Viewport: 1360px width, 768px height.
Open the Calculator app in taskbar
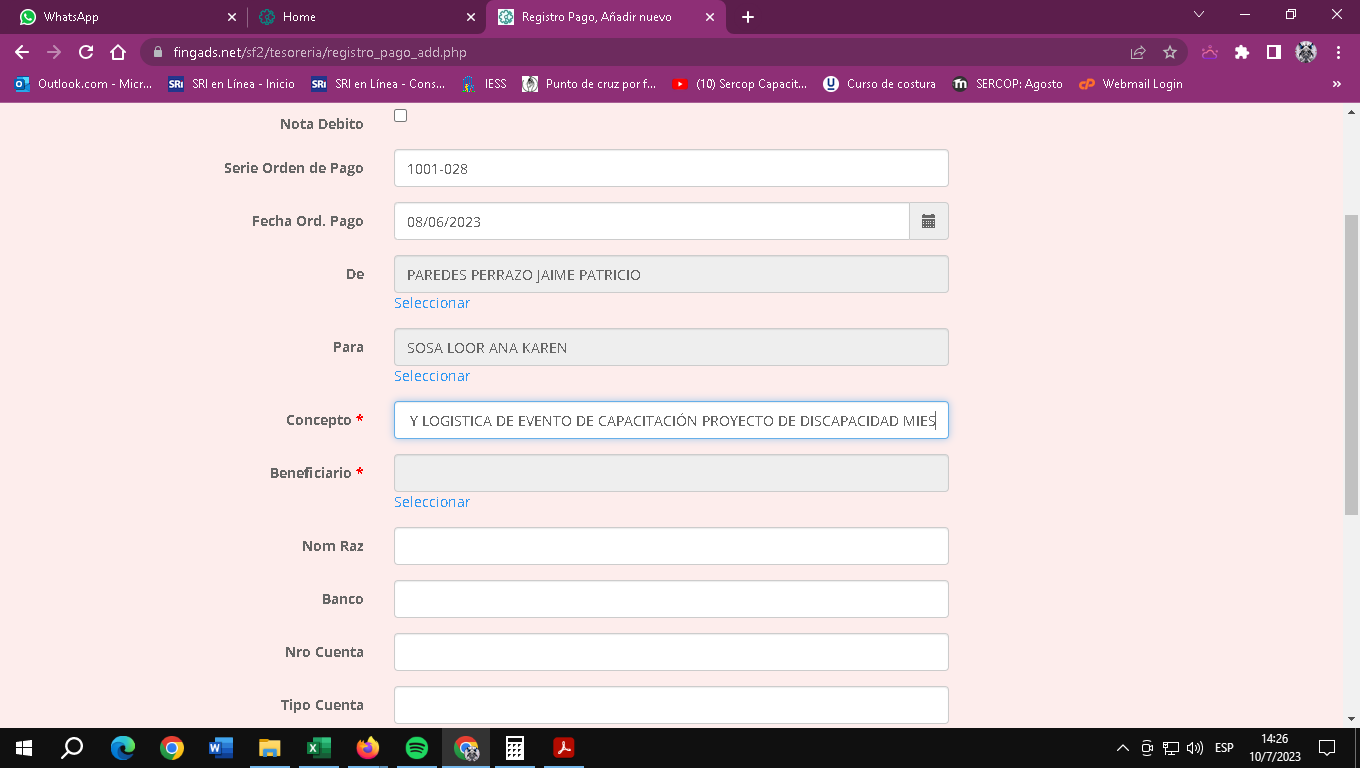coord(515,748)
